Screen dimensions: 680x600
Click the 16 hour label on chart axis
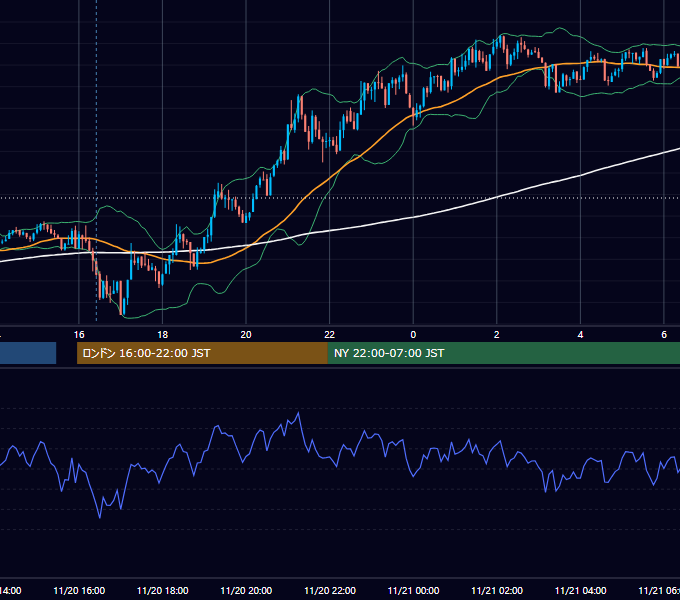point(79,335)
